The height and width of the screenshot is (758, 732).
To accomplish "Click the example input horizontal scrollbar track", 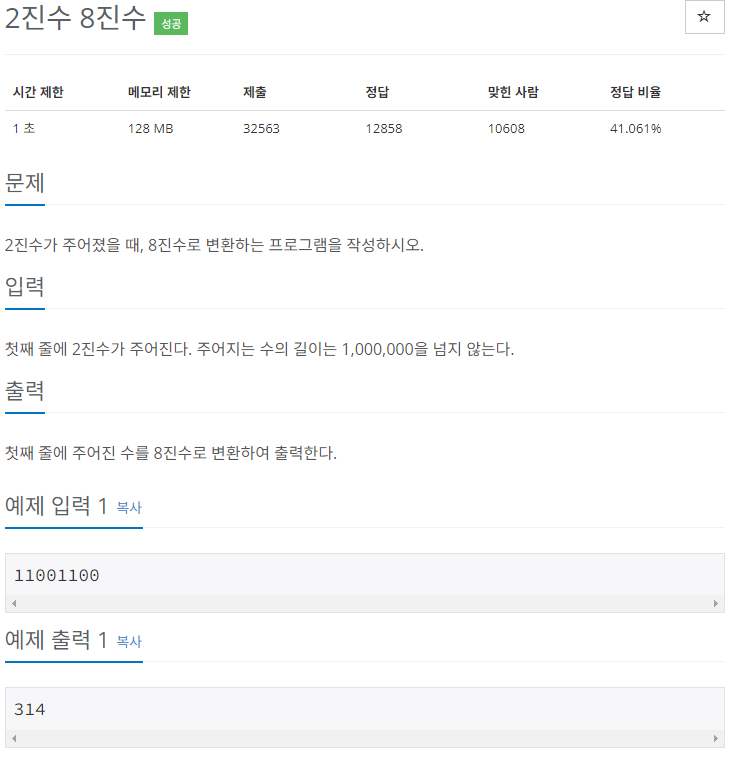I will pos(365,603).
